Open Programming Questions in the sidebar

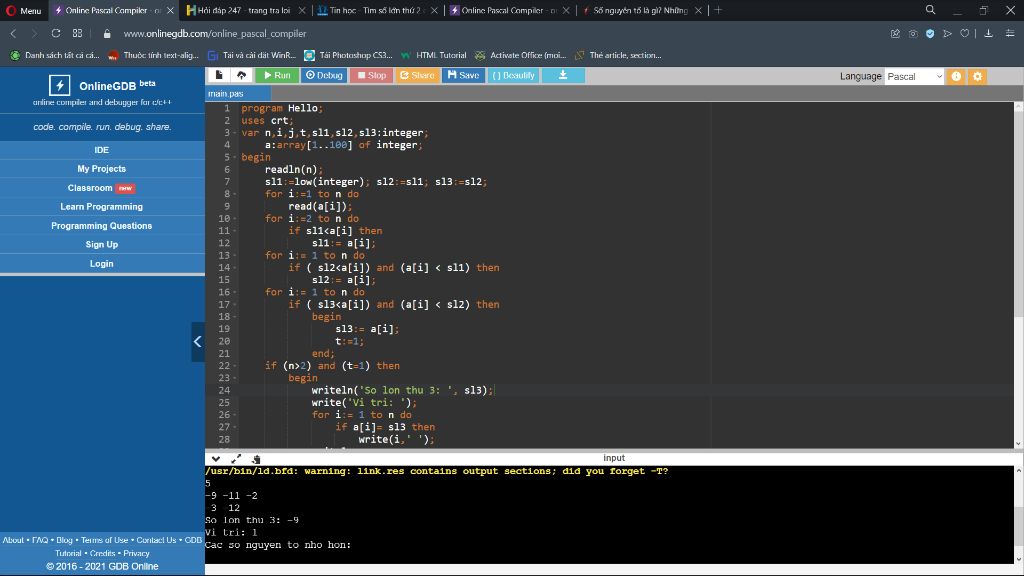click(x=102, y=225)
